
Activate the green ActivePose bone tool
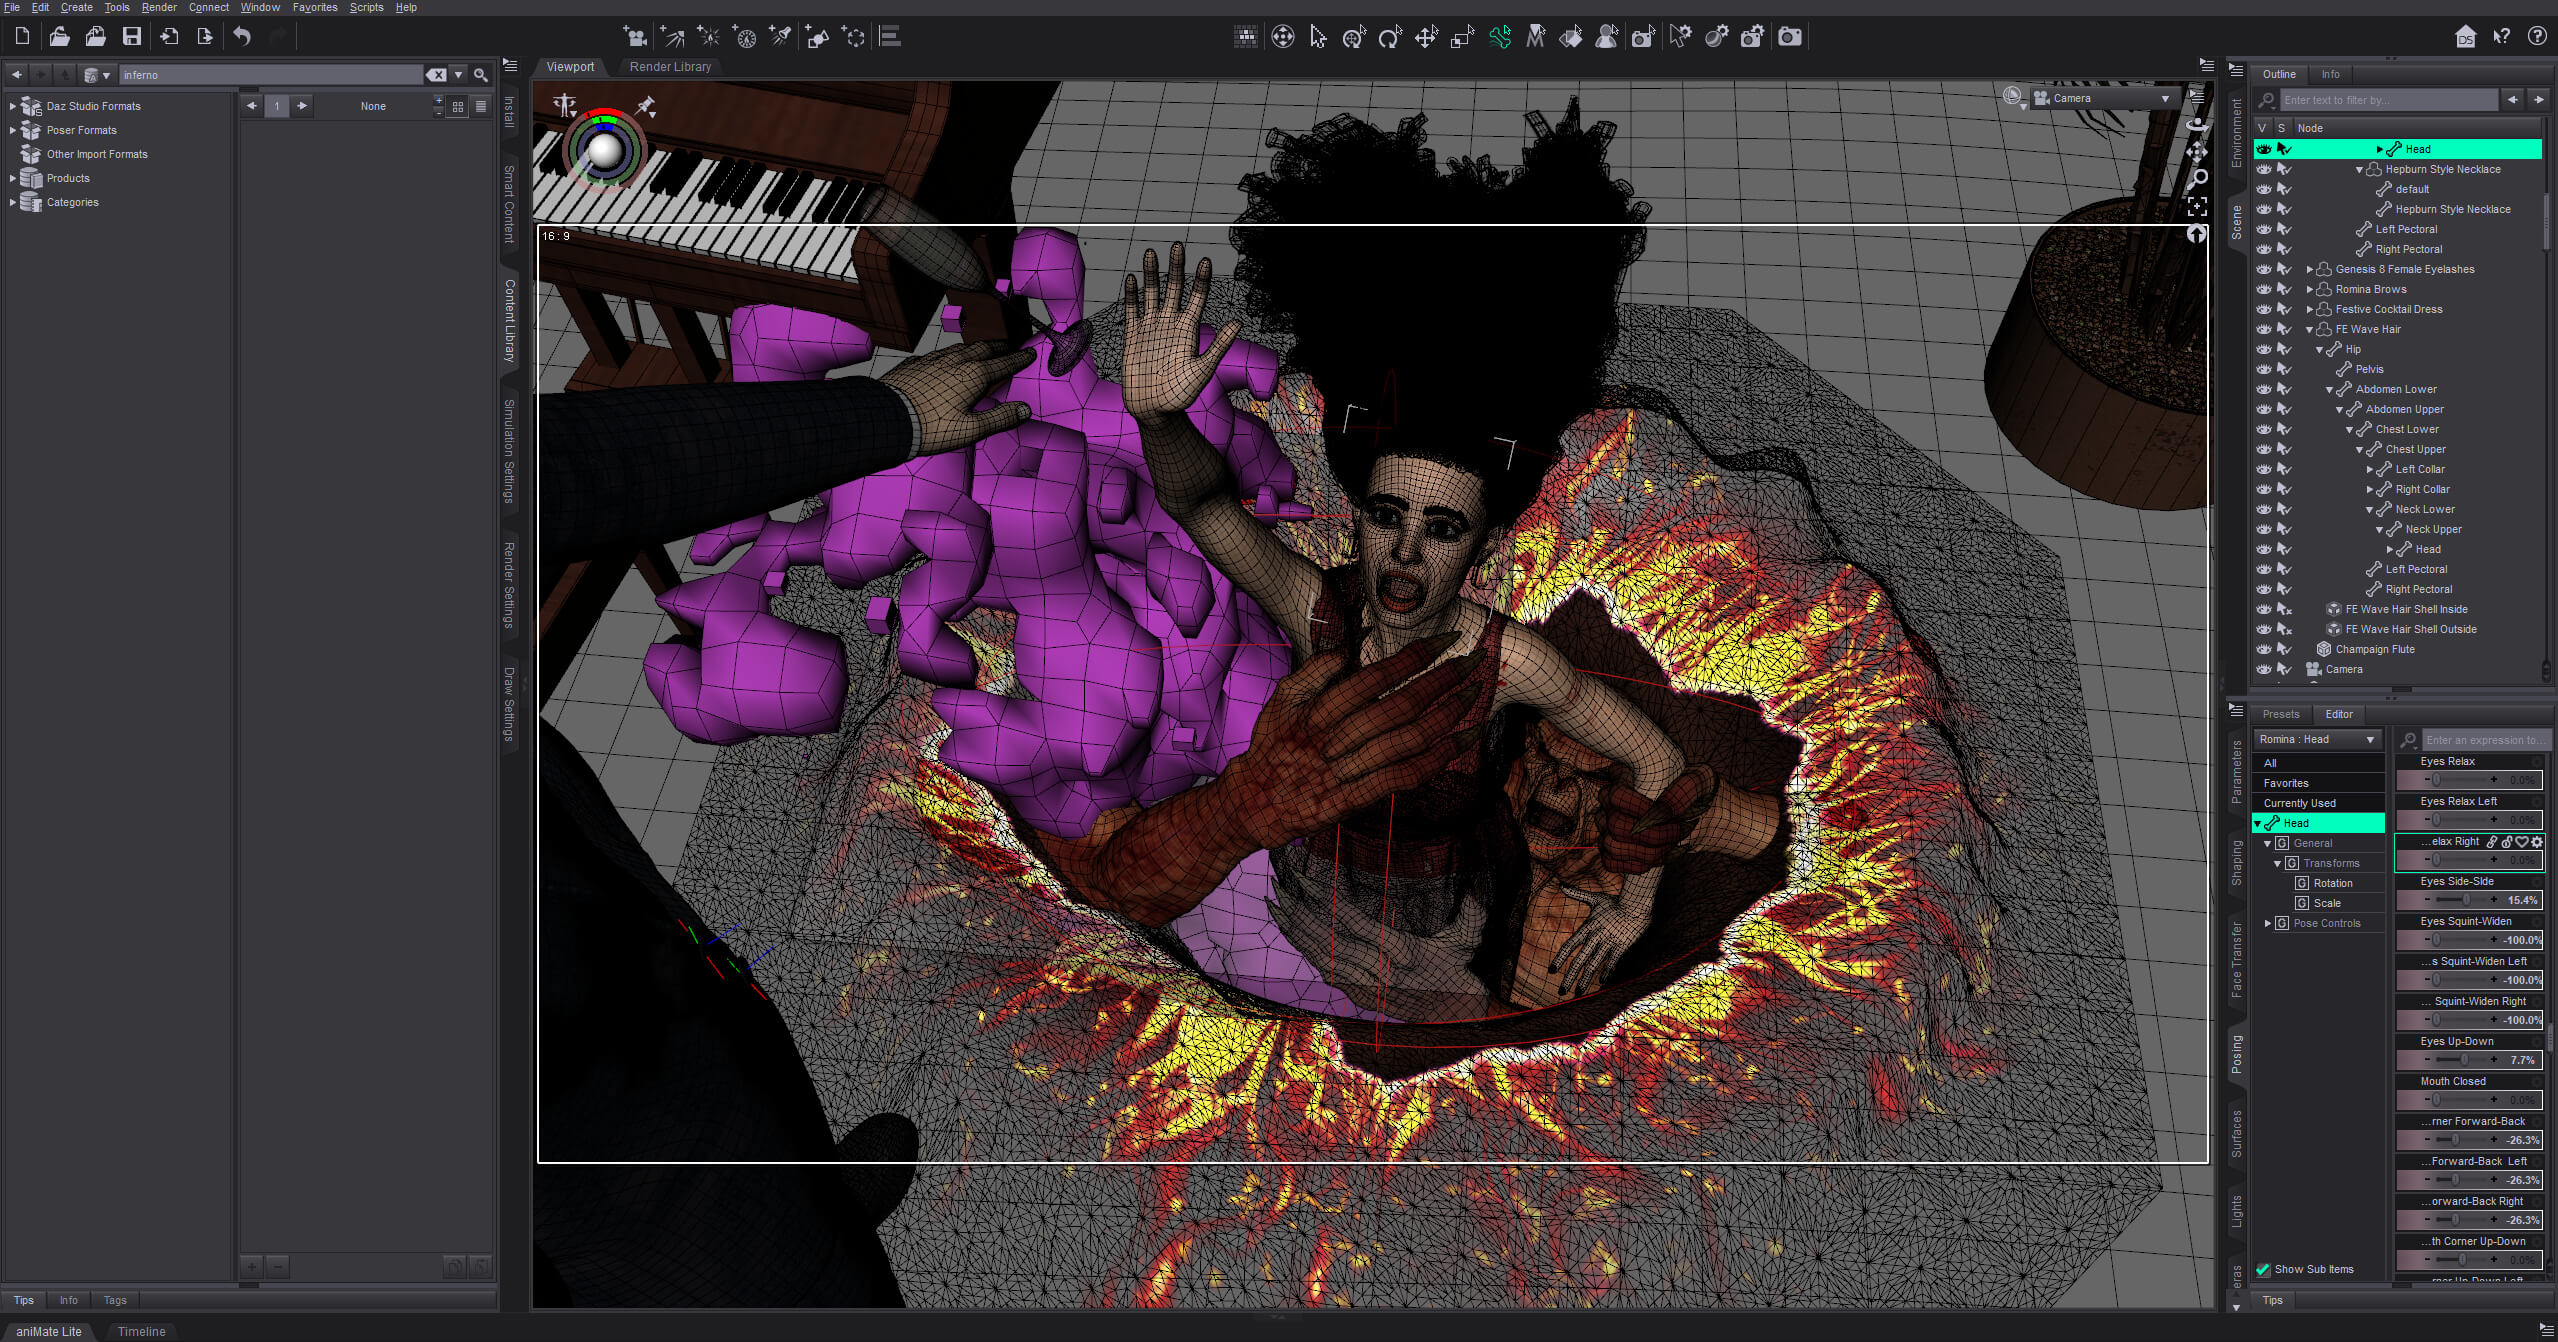click(x=1499, y=37)
